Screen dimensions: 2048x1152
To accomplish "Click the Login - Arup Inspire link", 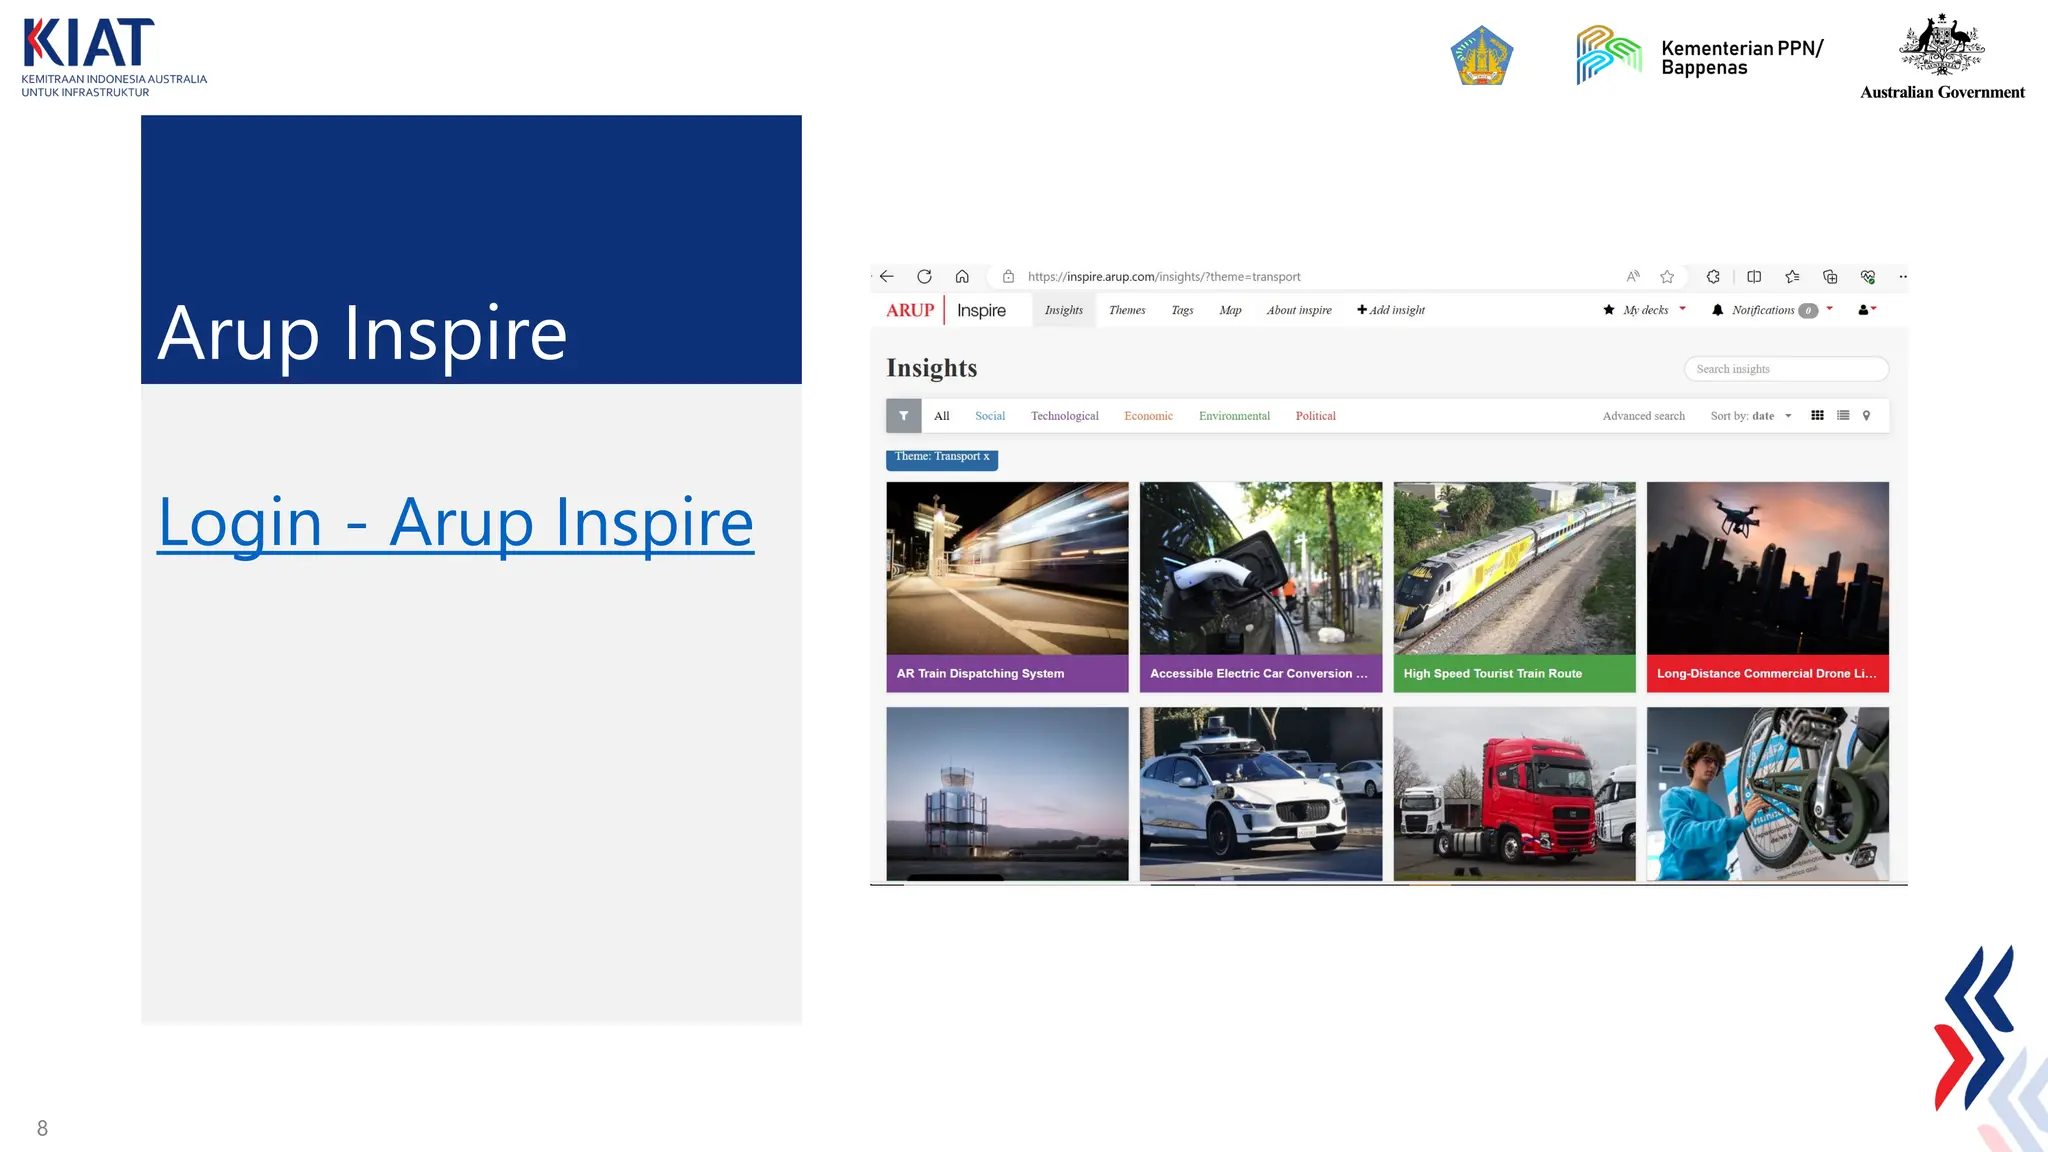I will [456, 522].
